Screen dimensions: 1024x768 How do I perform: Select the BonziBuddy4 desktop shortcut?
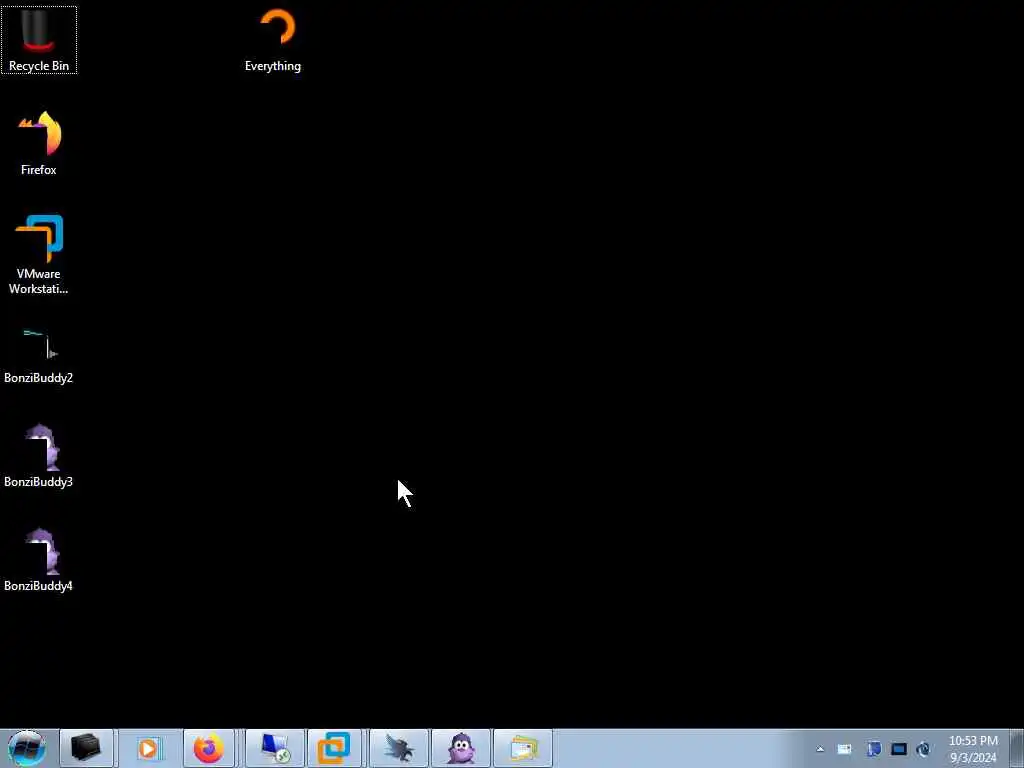39,560
